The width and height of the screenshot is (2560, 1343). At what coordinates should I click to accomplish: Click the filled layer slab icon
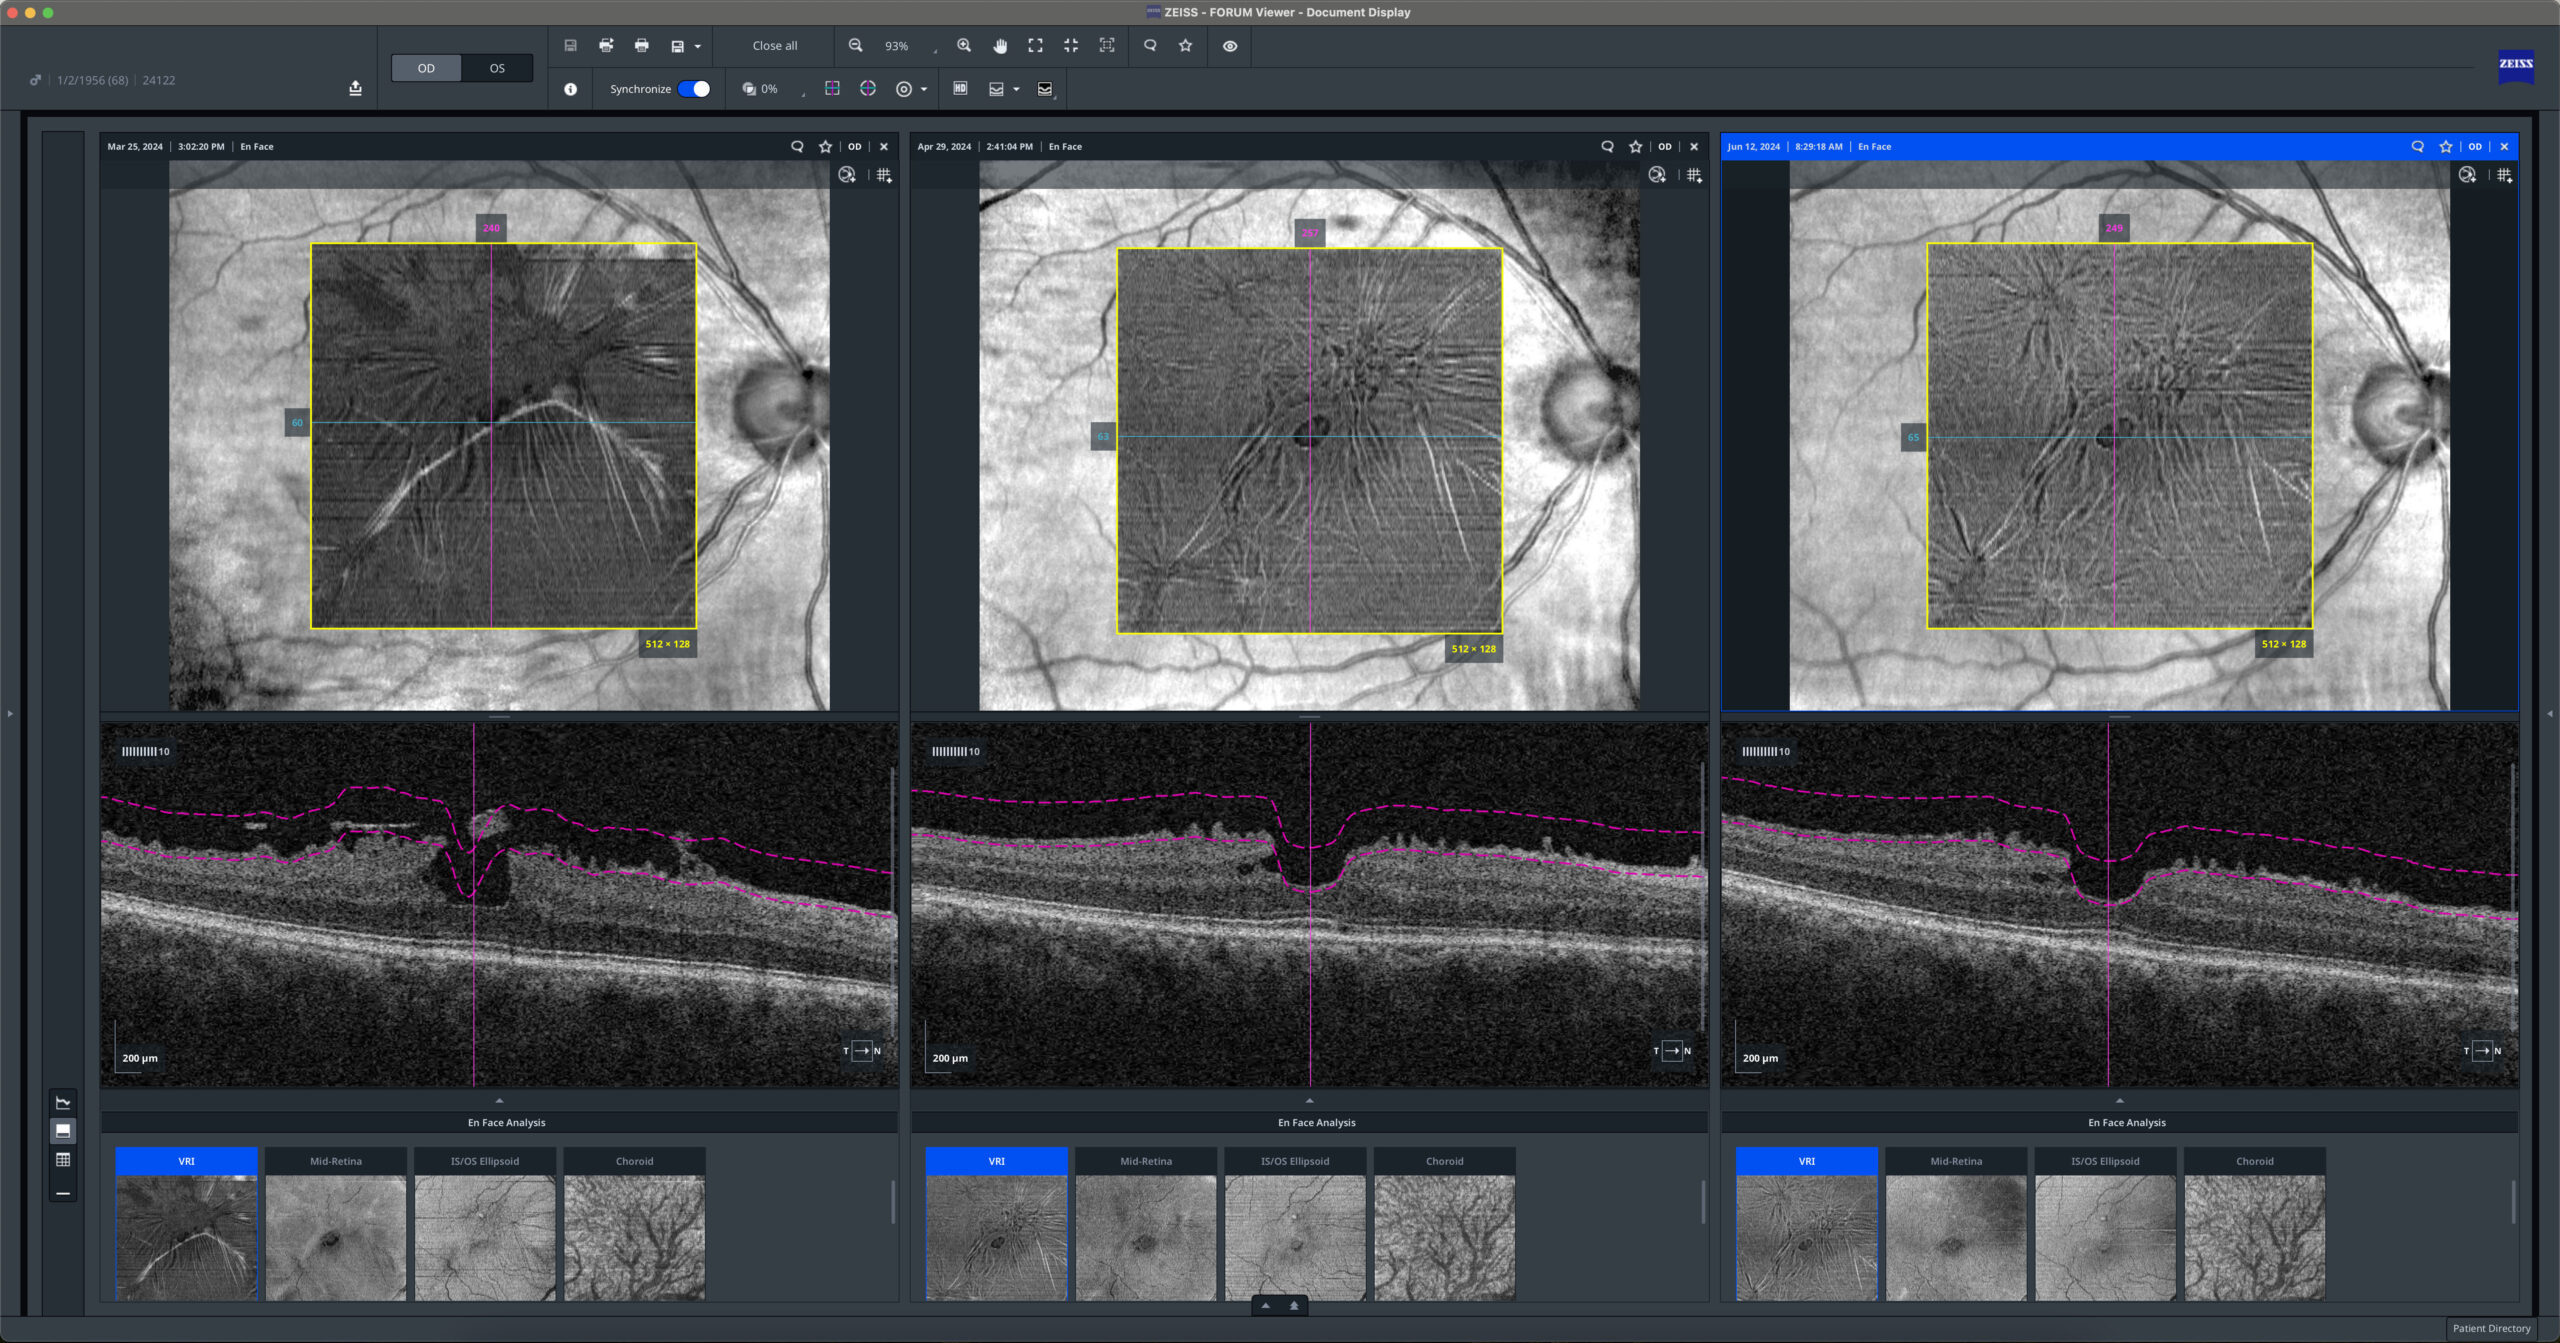[x=1045, y=89]
